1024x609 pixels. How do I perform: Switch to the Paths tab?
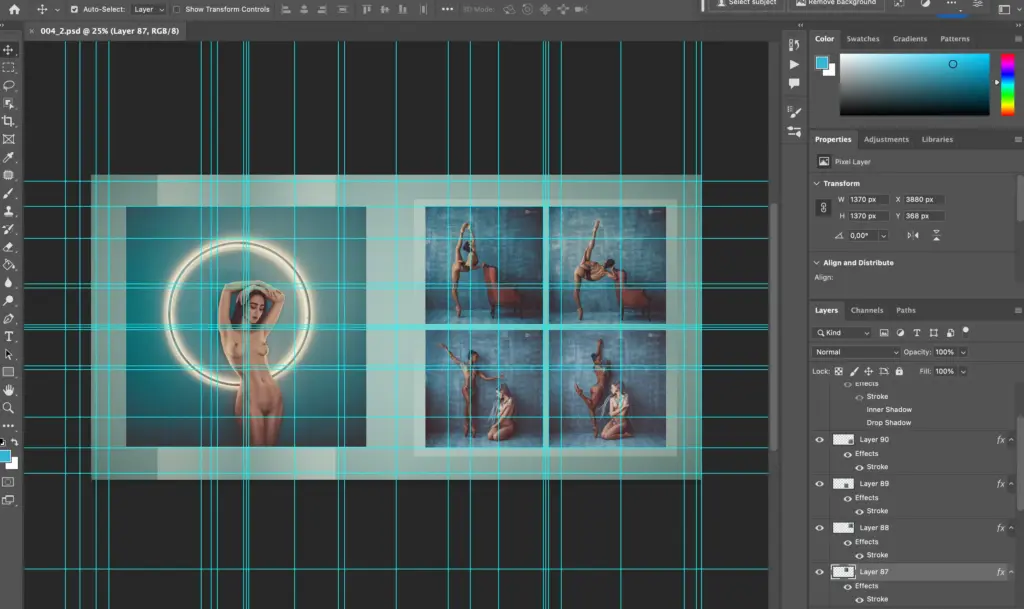pos(905,310)
